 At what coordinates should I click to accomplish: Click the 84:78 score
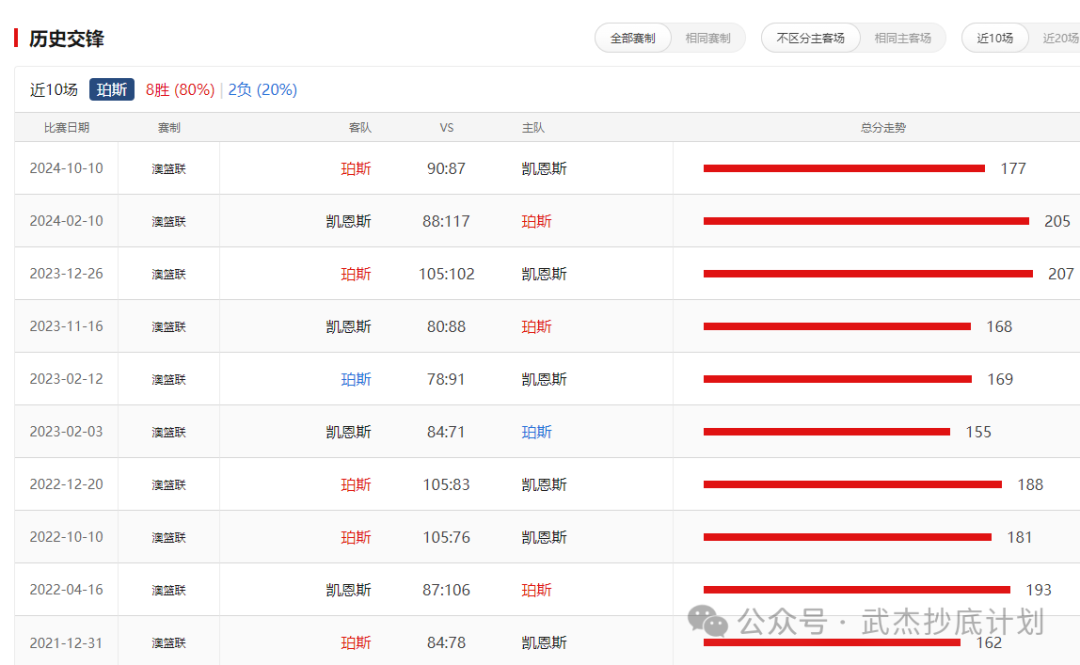tap(446, 643)
